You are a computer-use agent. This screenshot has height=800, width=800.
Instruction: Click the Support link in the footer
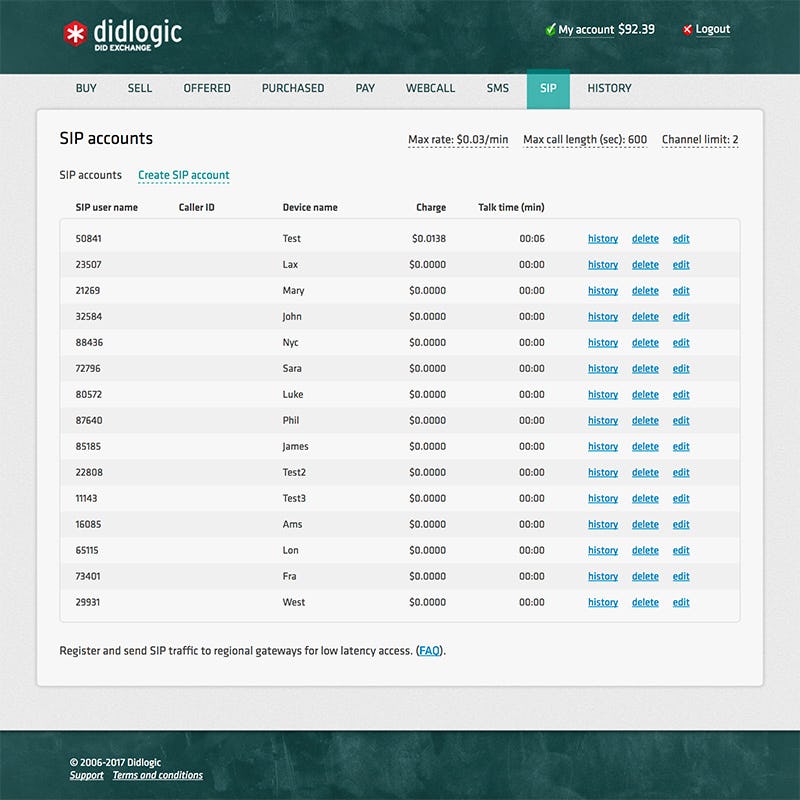(87, 775)
